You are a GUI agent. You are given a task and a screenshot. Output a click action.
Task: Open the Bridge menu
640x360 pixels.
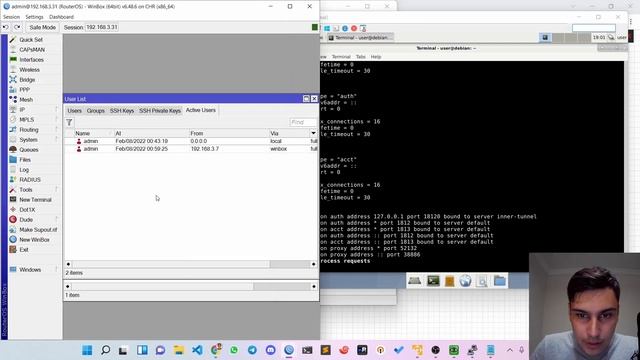[x=27, y=80]
